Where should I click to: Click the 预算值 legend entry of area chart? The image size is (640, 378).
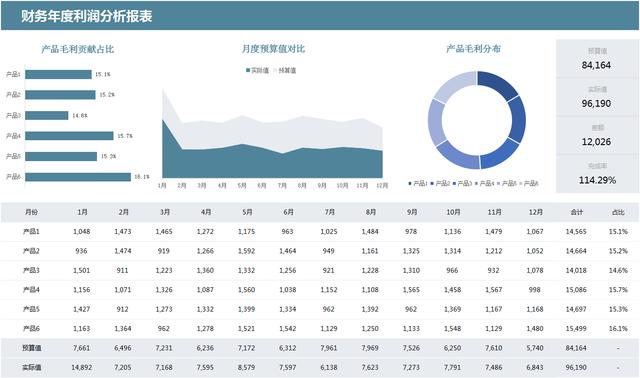[x=285, y=71]
